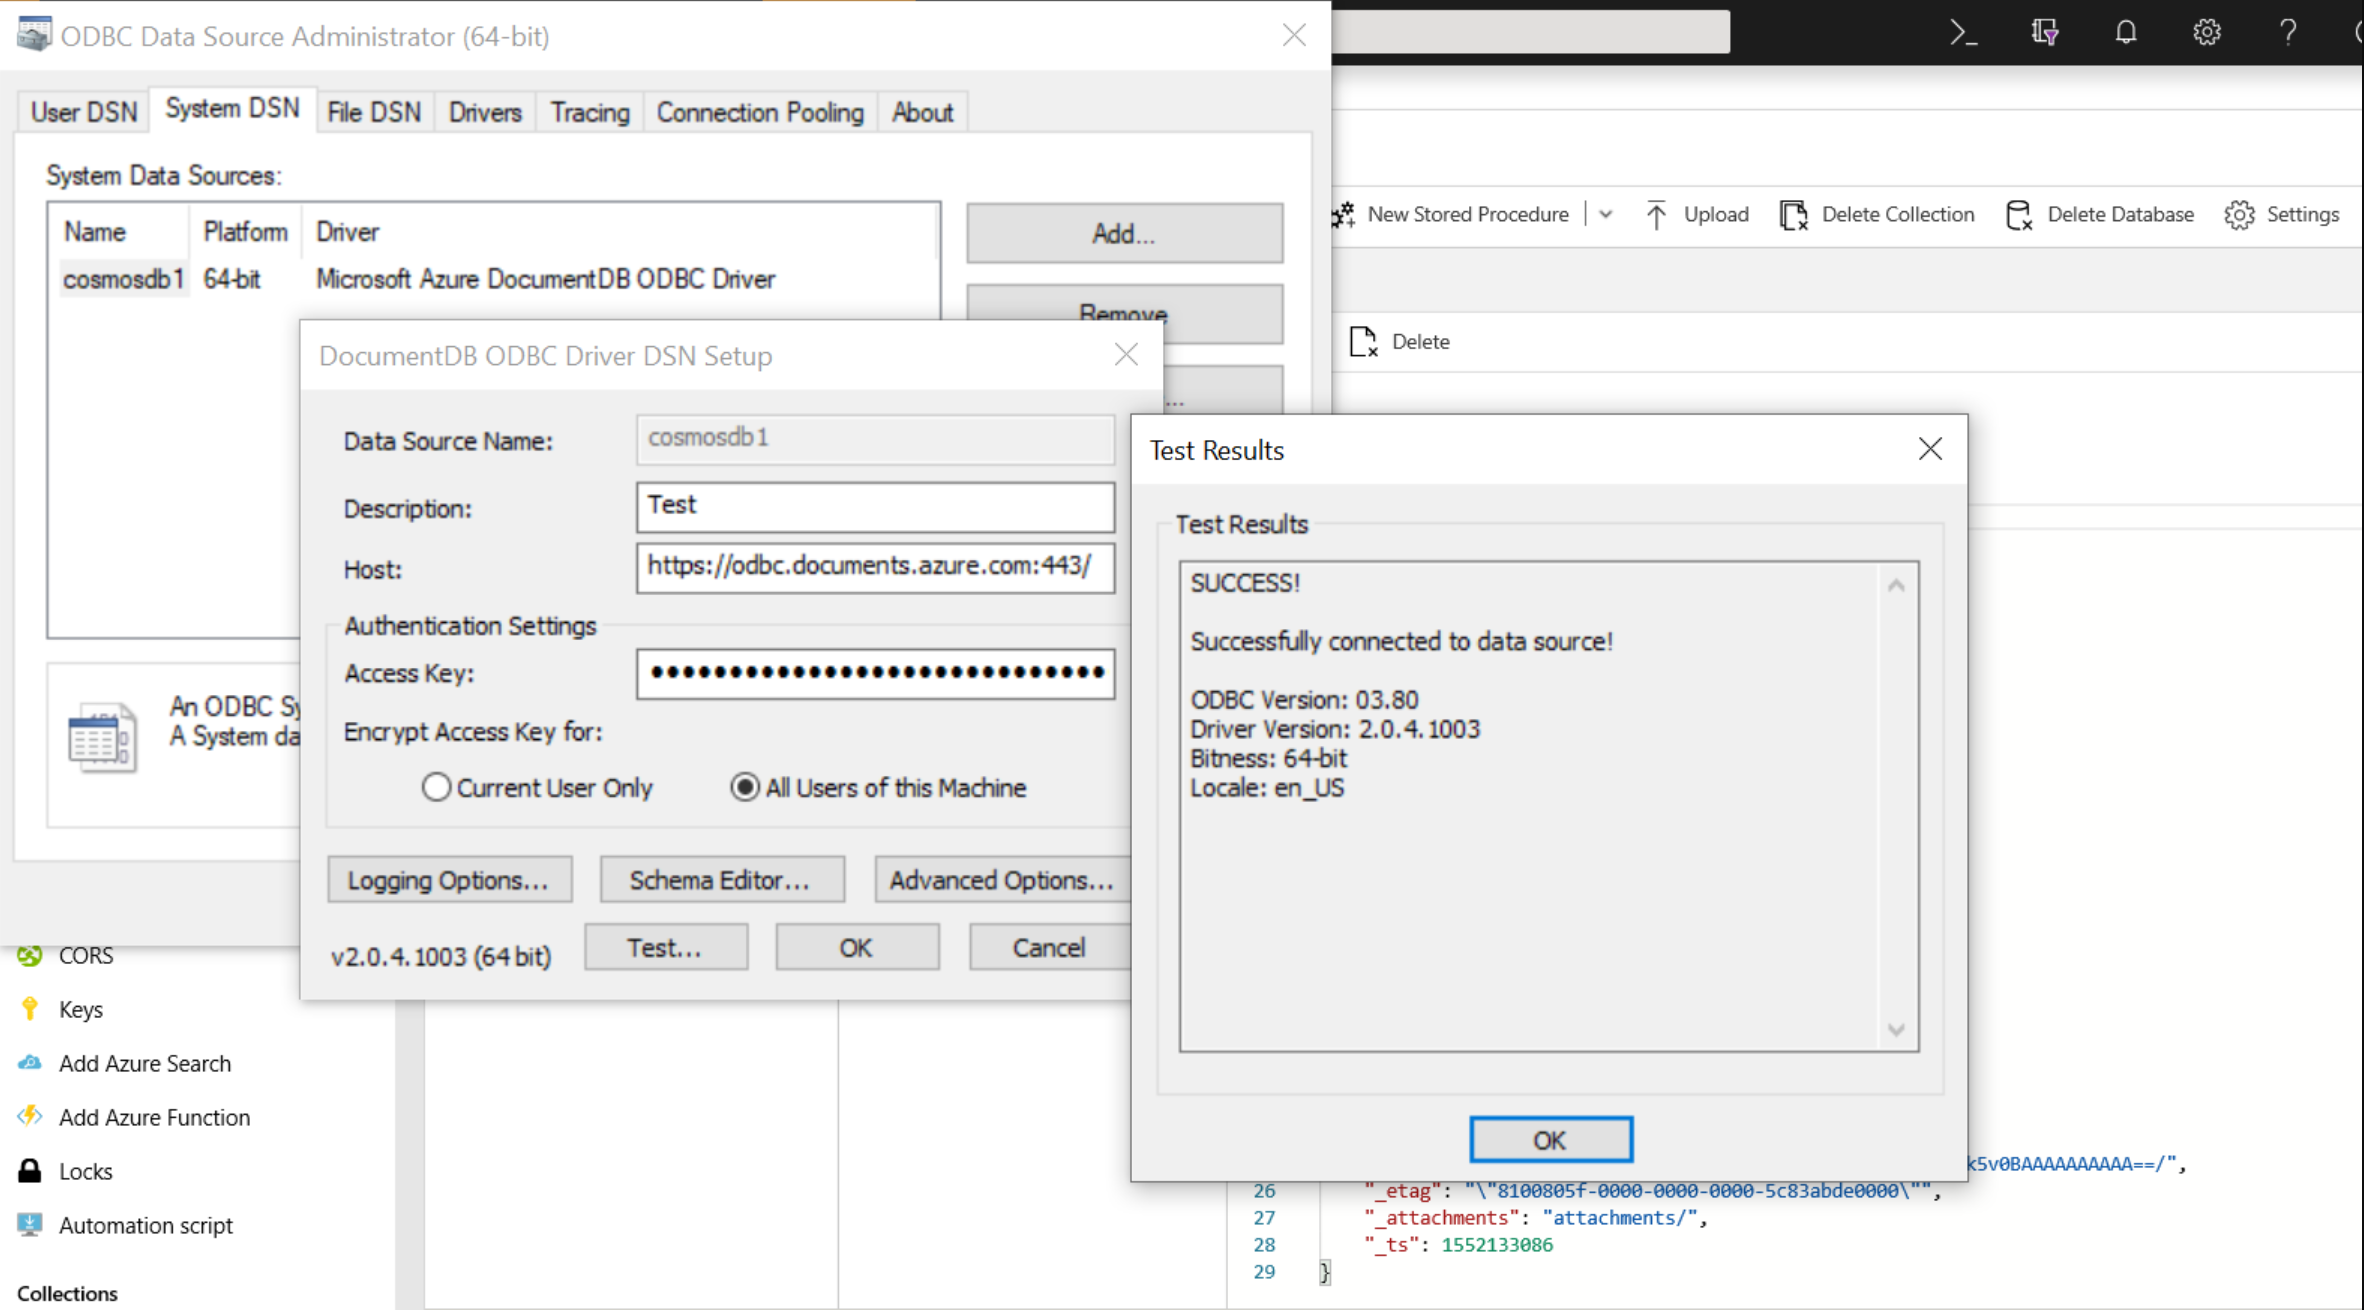This screenshot has height=1310, width=2364.
Task: Open the notifications bell
Action: click(2125, 33)
